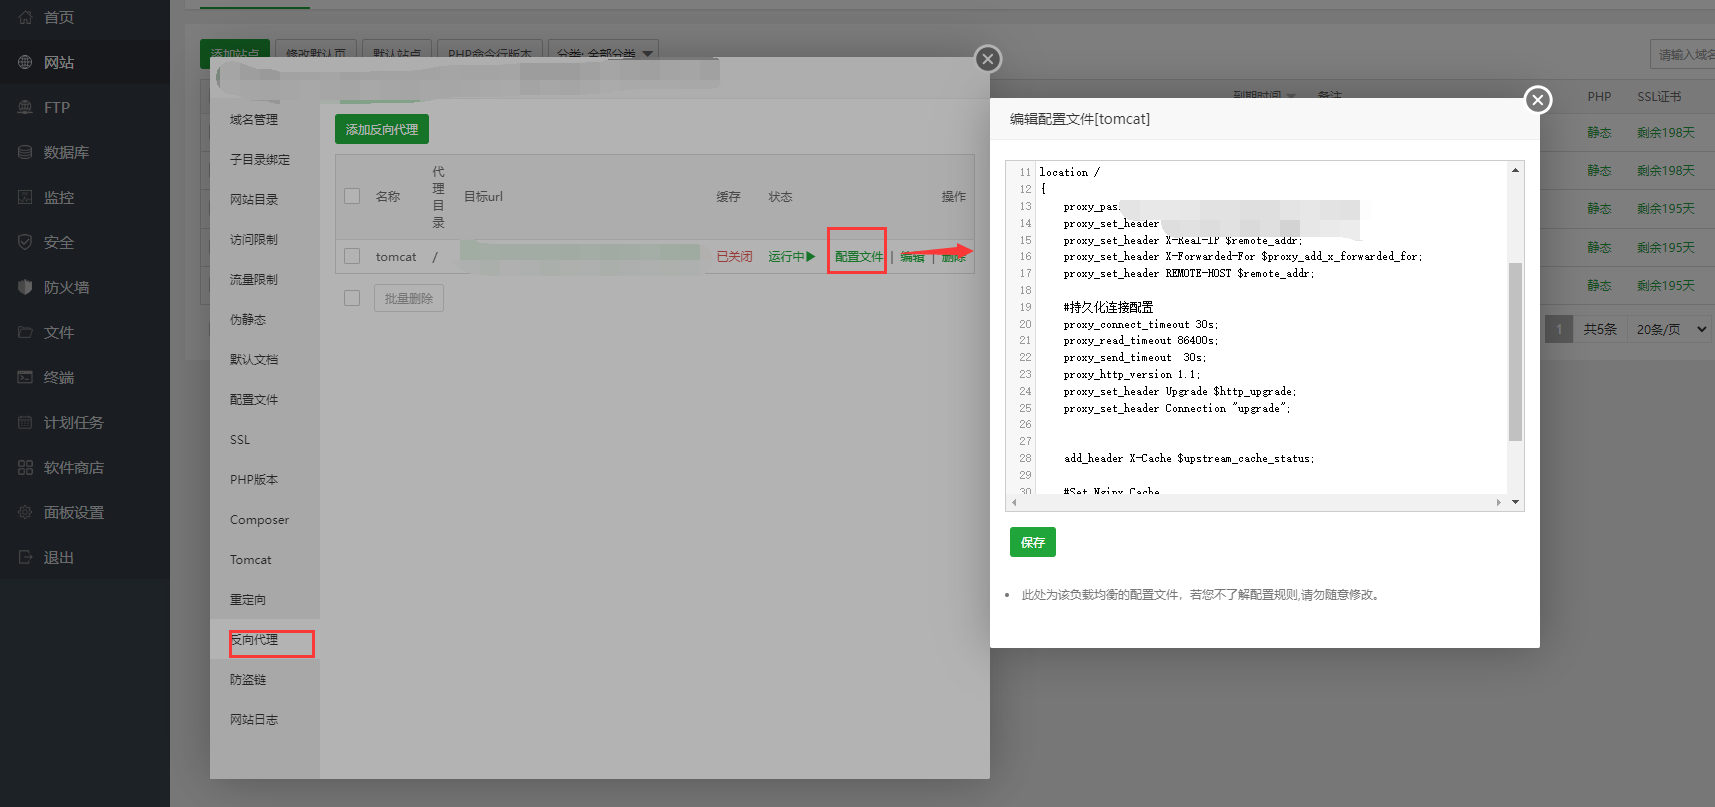Open 流量限制 tab in site settings
Viewport: 1715px width, 807px height.
pyautogui.click(x=254, y=279)
